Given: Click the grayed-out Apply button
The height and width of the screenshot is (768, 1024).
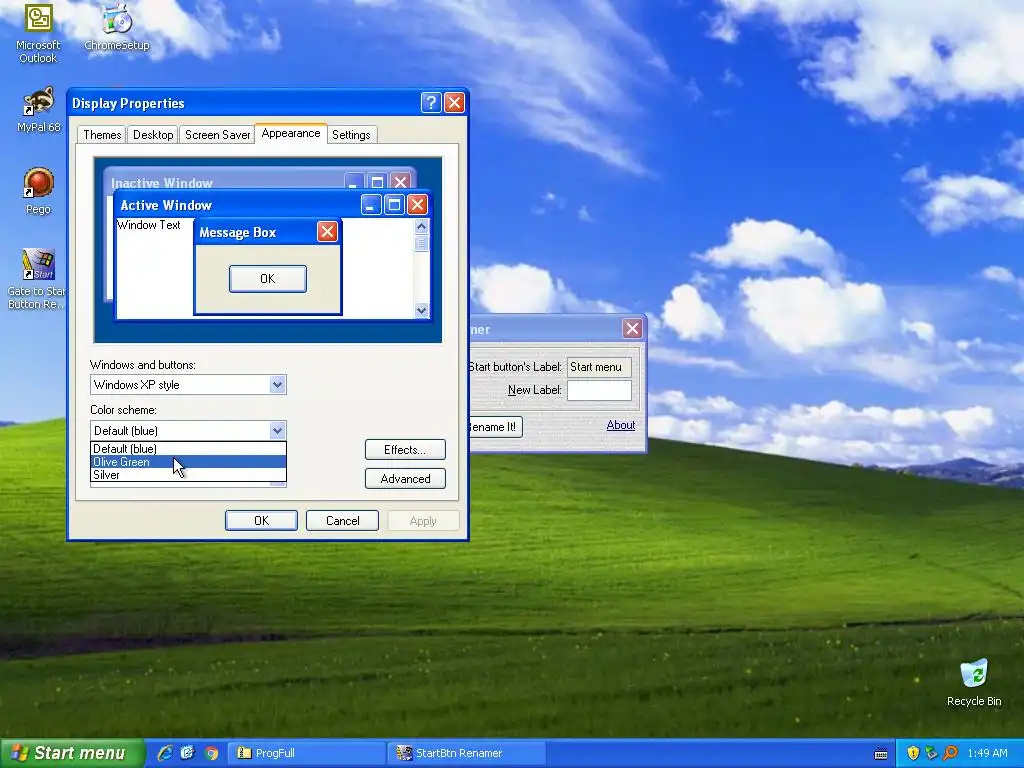Looking at the screenshot, I should click(x=423, y=520).
